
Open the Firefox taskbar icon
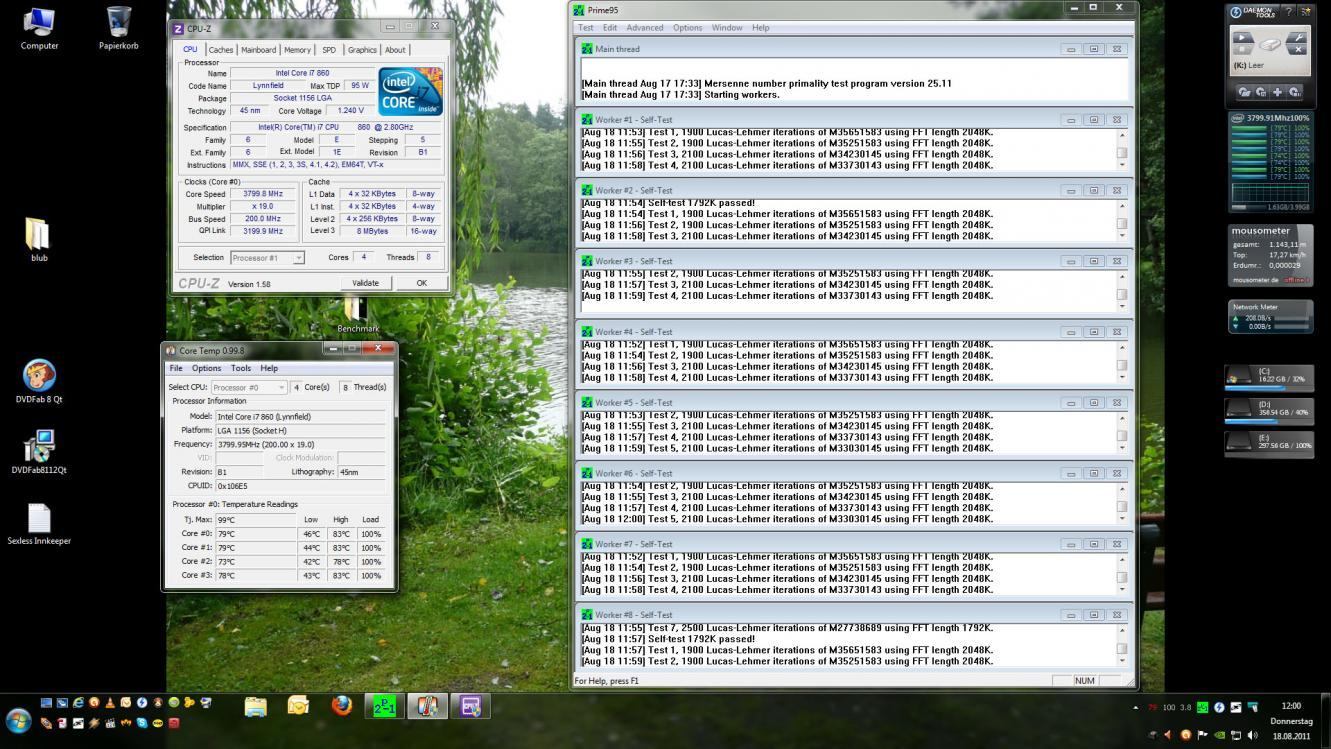pos(341,707)
